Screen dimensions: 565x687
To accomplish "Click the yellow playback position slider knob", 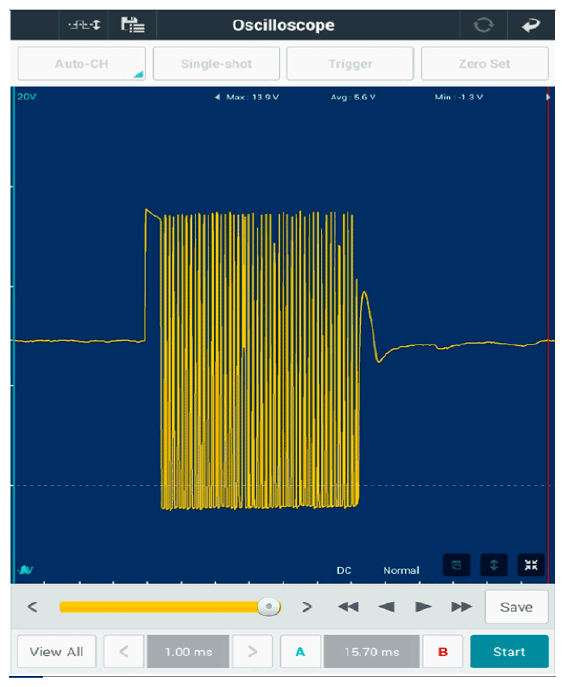I will tap(268, 607).
